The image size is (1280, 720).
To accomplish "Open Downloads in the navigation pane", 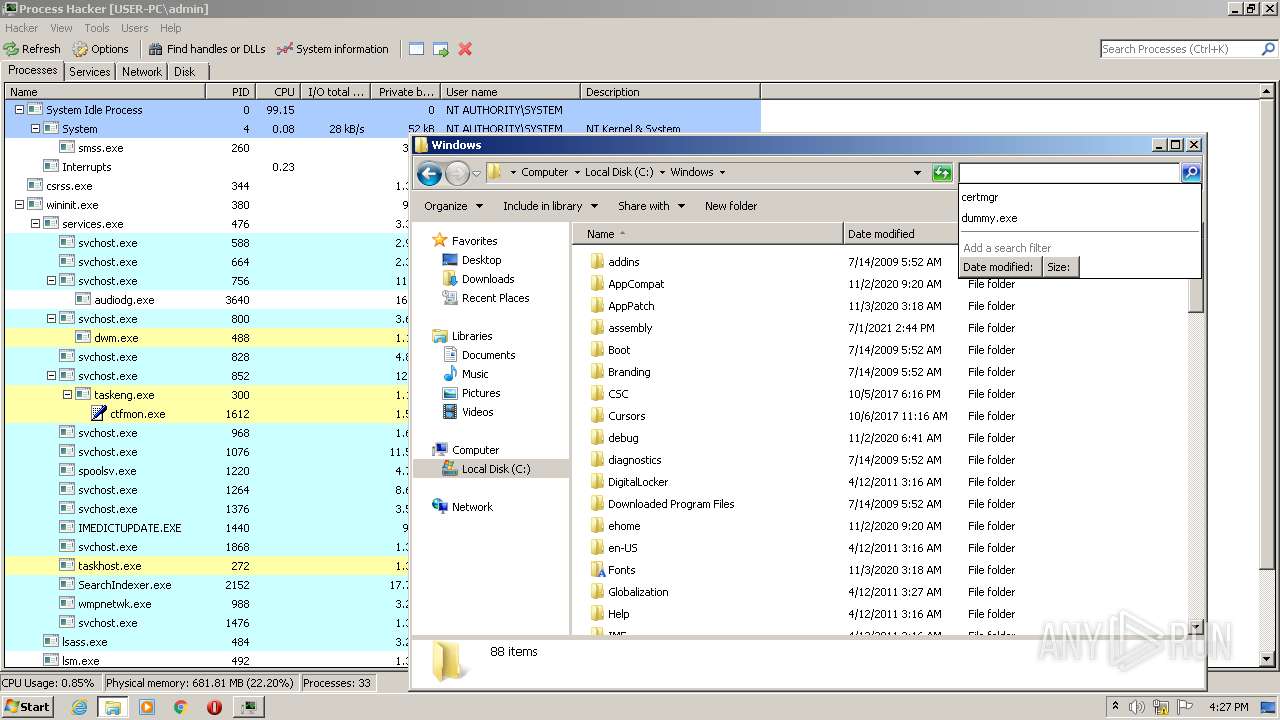I will [x=487, y=279].
